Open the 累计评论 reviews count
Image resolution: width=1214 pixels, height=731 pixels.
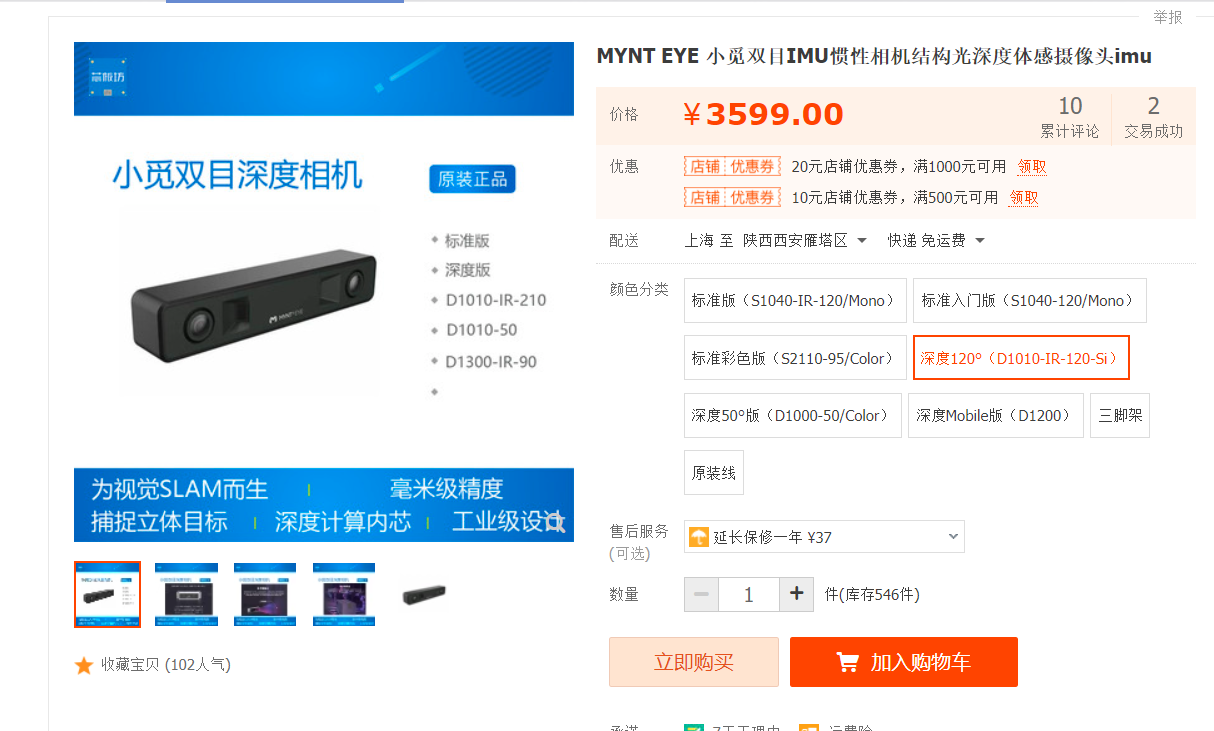pos(1069,118)
